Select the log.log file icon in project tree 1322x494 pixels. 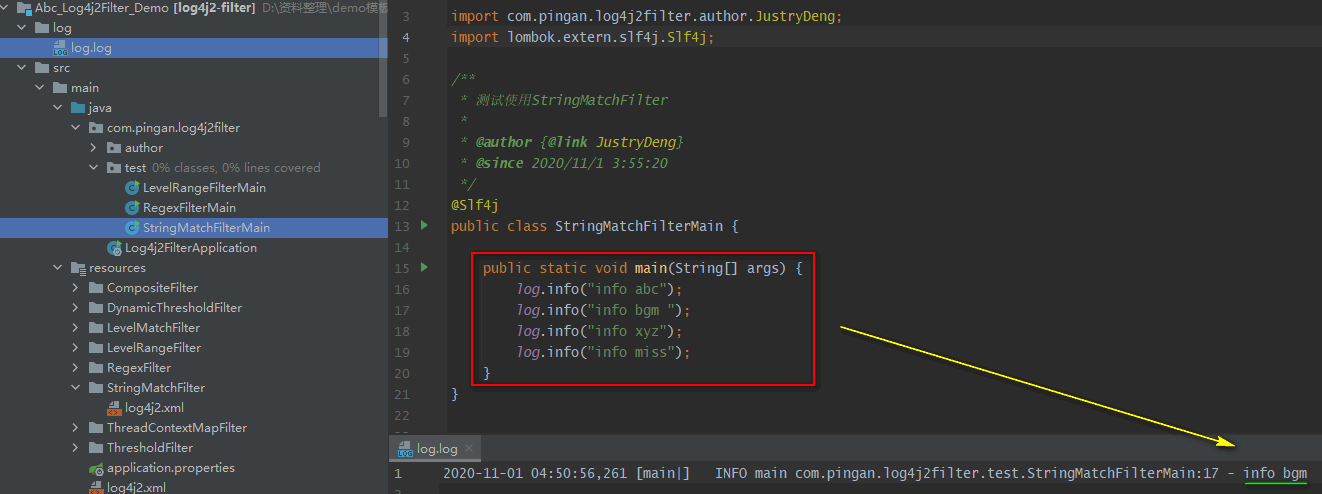pyautogui.click(x=60, y=48)
